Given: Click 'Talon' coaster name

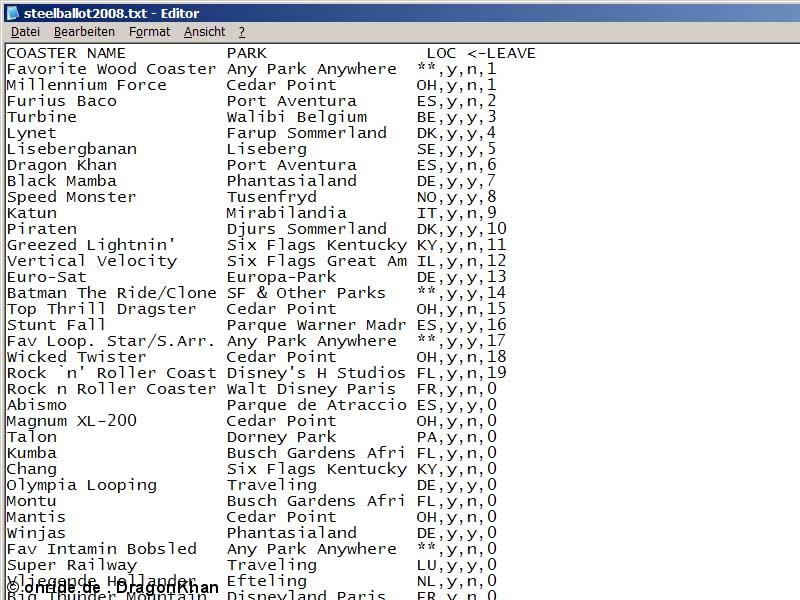Looking at the screenshot, I should [x=32, y=437].
